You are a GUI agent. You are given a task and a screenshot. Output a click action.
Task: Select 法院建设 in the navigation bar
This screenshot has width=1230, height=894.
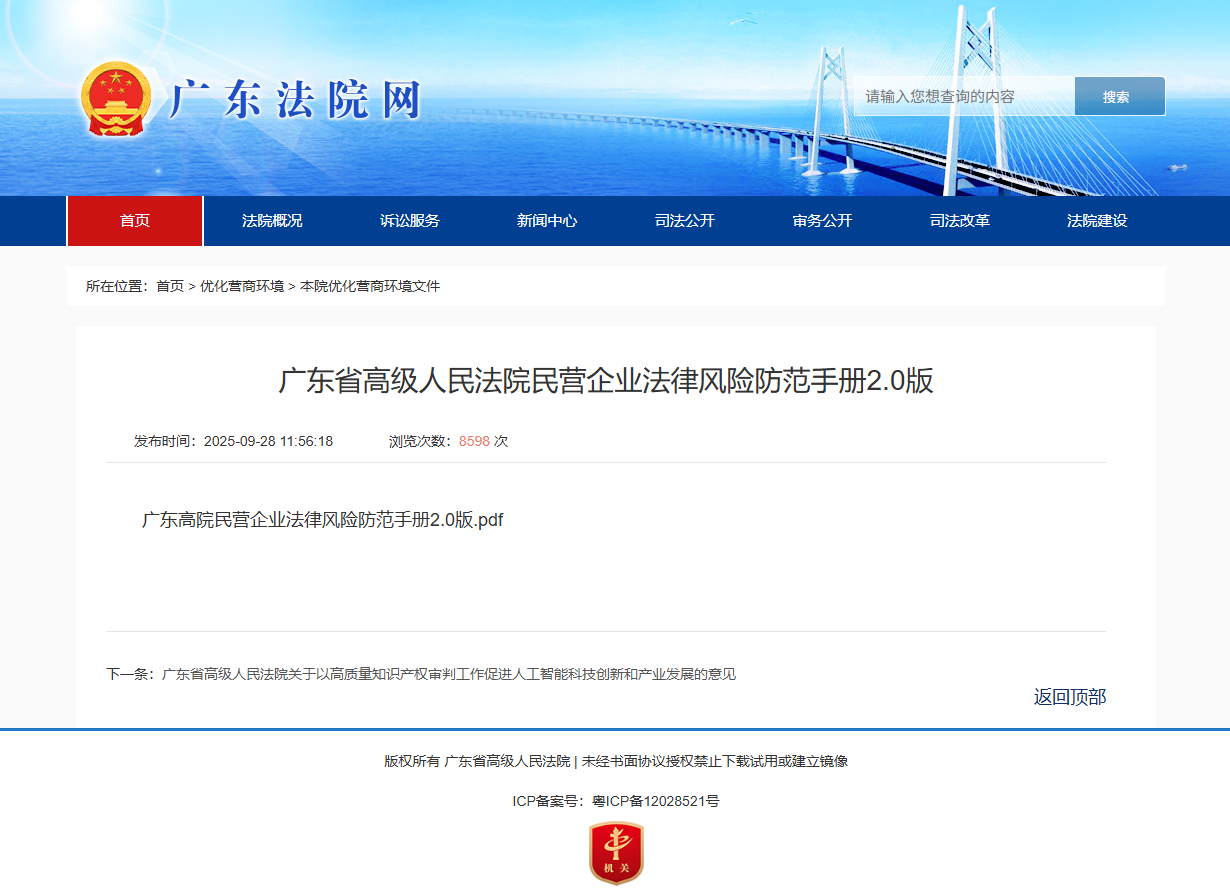click(x=1097, y=221)
